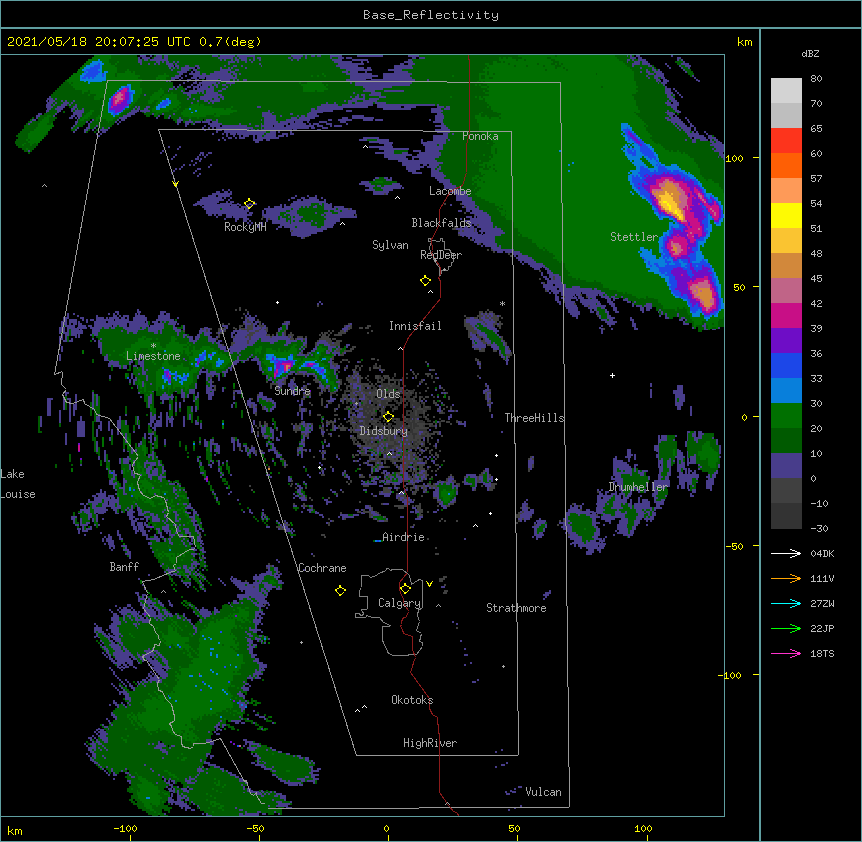Select the yellow diamond marker inside Calgary
Image resolution: width=862 pixels, height=842 pixels.
click(405, 589)
